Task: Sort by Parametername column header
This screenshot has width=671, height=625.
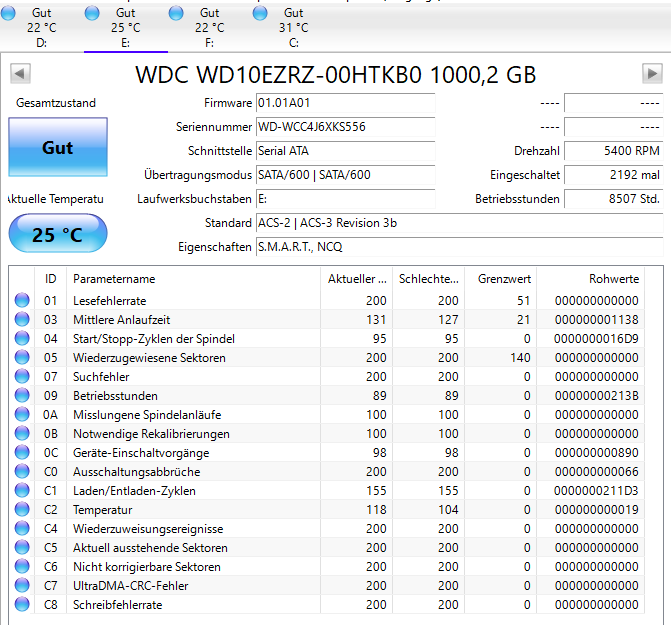Action: [x=193, y=279]
